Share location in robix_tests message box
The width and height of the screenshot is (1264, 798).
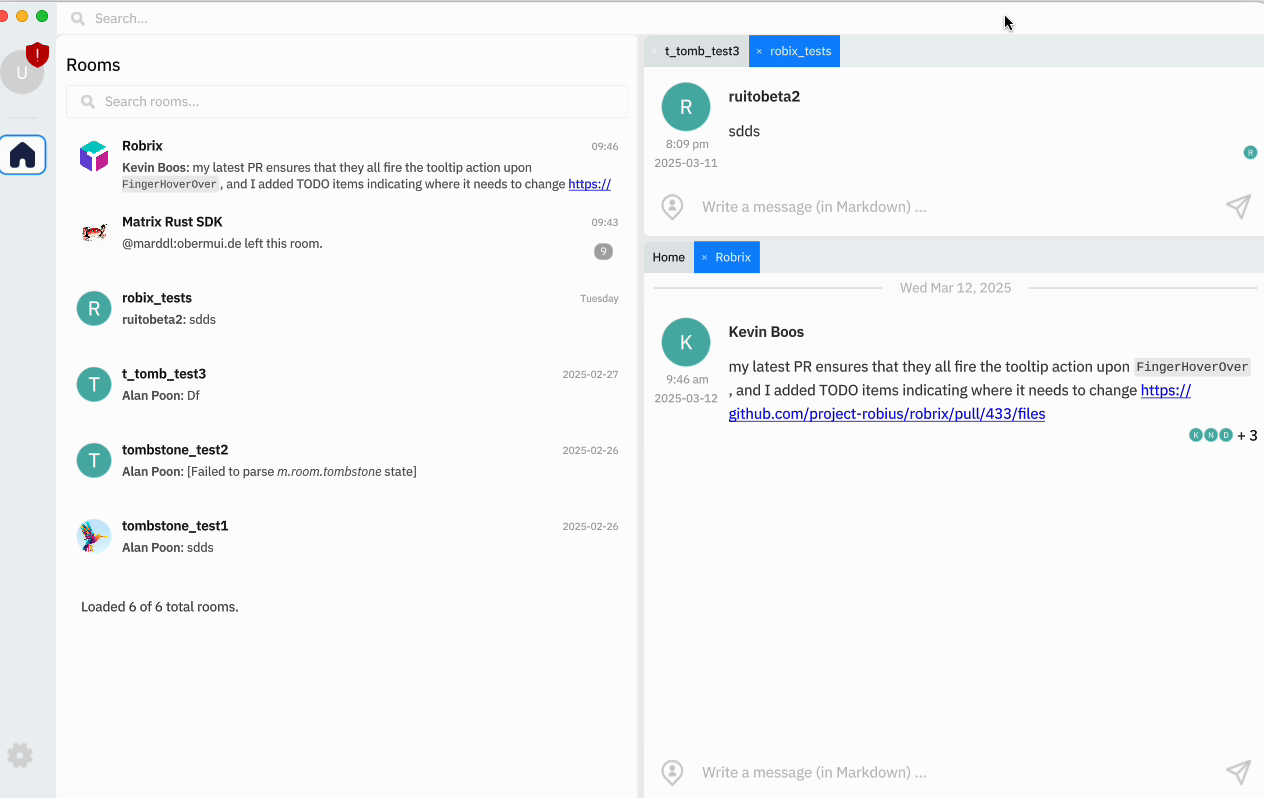pos(672,207)
